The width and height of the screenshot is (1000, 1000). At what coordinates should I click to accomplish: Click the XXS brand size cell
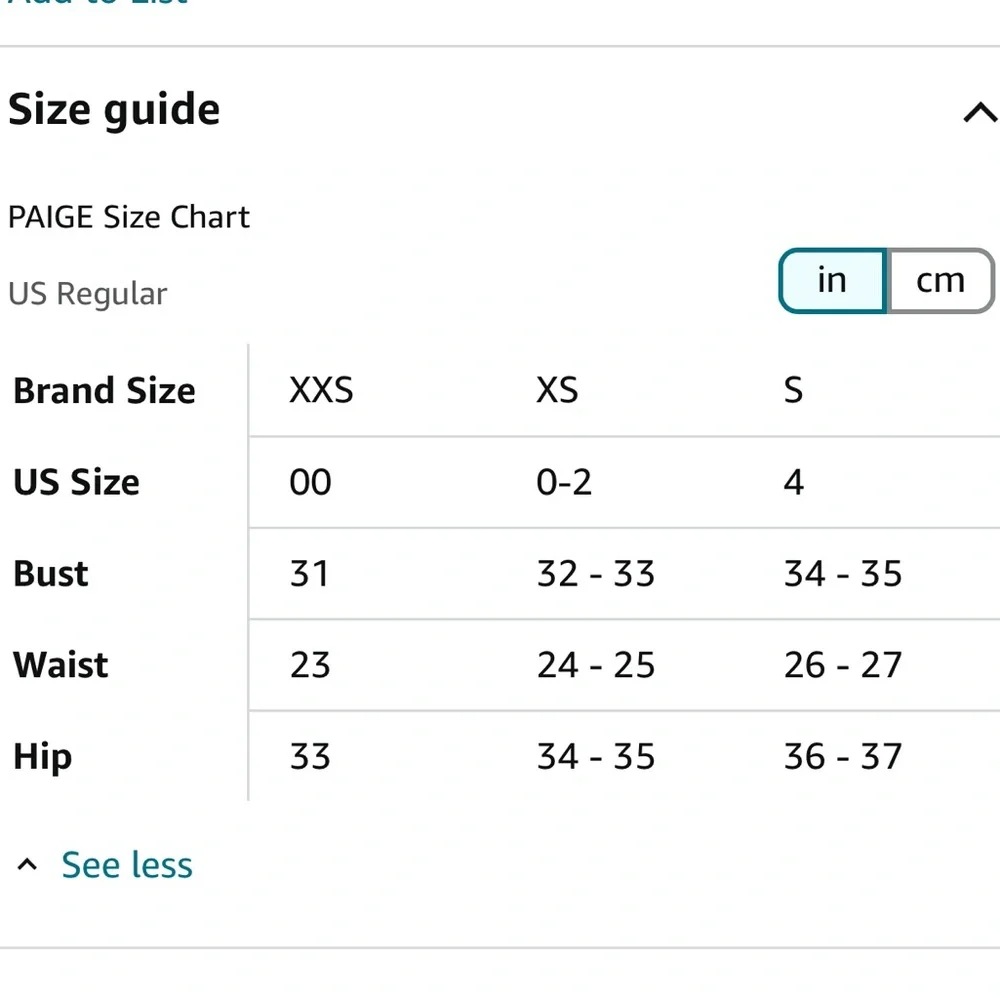(x=321, y=390)
